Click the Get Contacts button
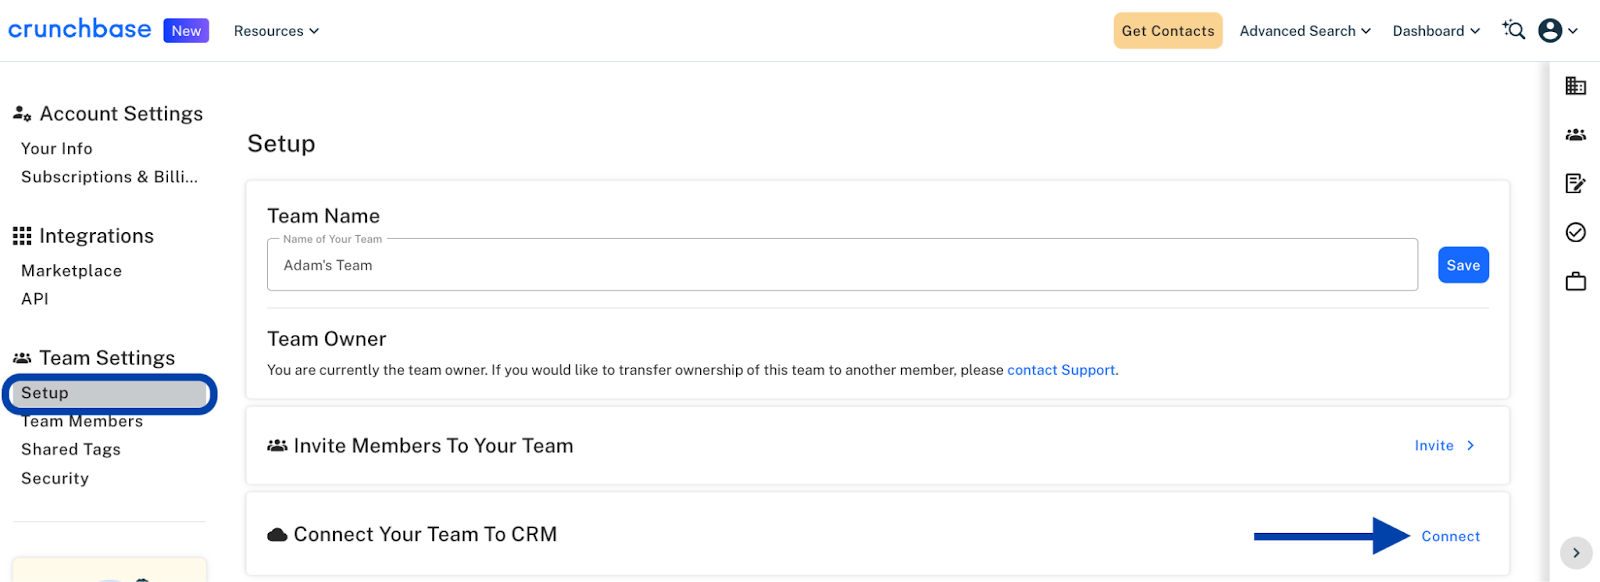 click(x=1168, y=31)
